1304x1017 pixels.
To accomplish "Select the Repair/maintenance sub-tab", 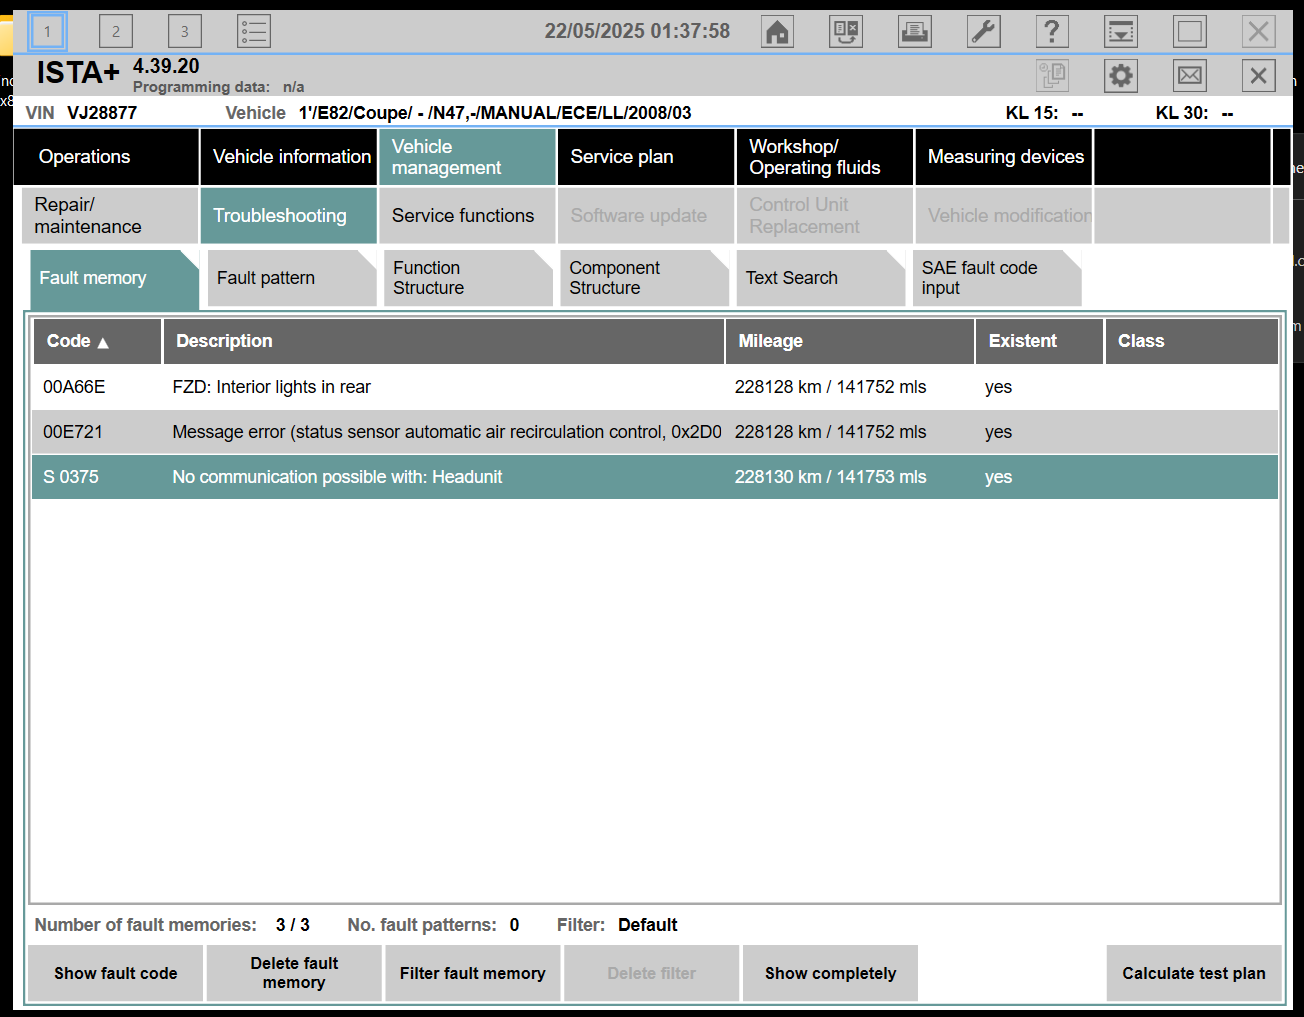I will pyautogui.click(x=110, y=216).
